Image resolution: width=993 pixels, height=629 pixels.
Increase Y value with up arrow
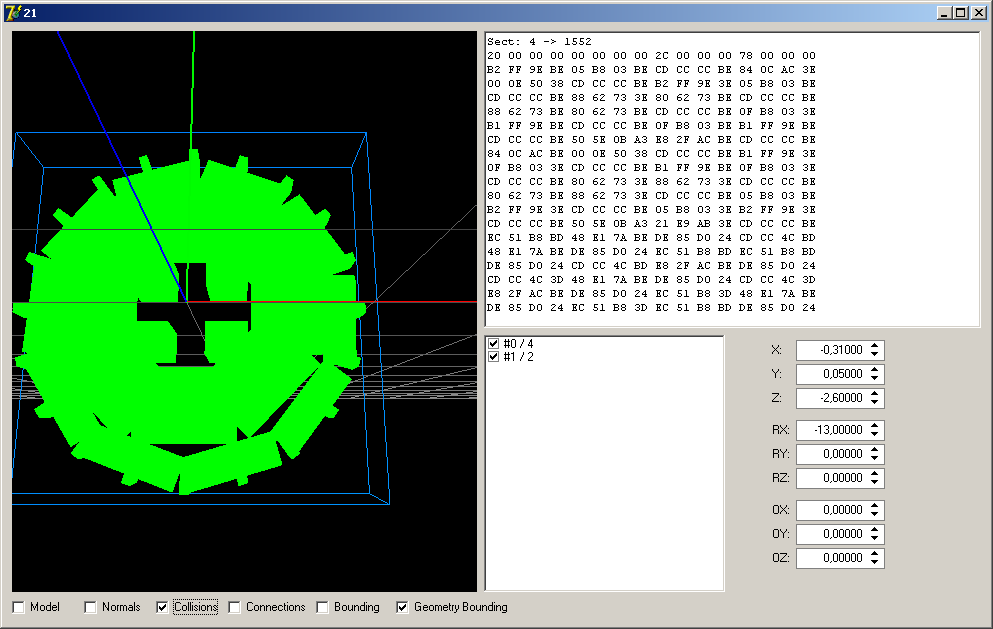(x=875, y=369)
